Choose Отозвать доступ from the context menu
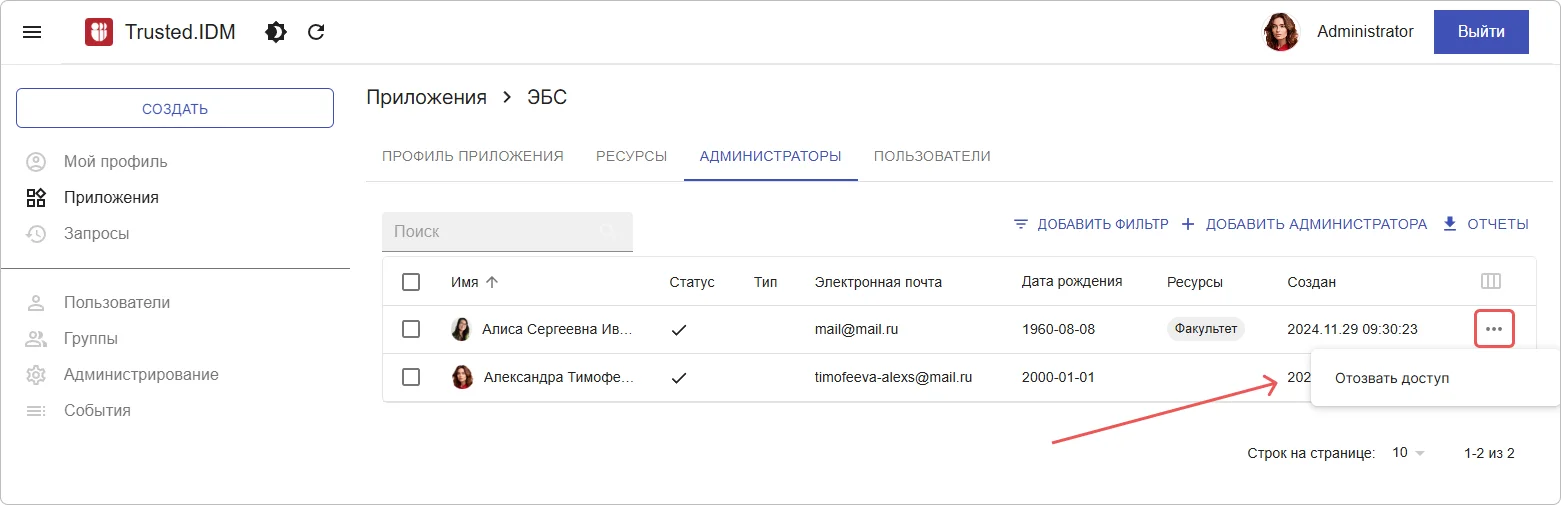The image size is (1561, 505). (x=1391, y=378)
